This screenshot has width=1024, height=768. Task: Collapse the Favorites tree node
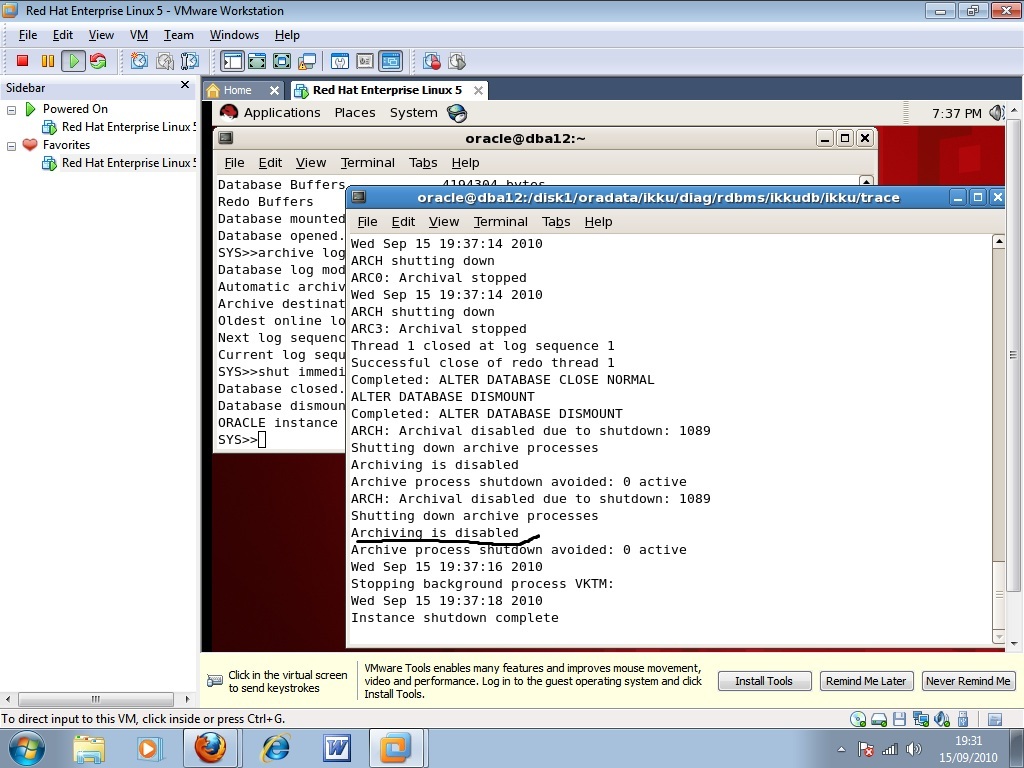(12, 145)
